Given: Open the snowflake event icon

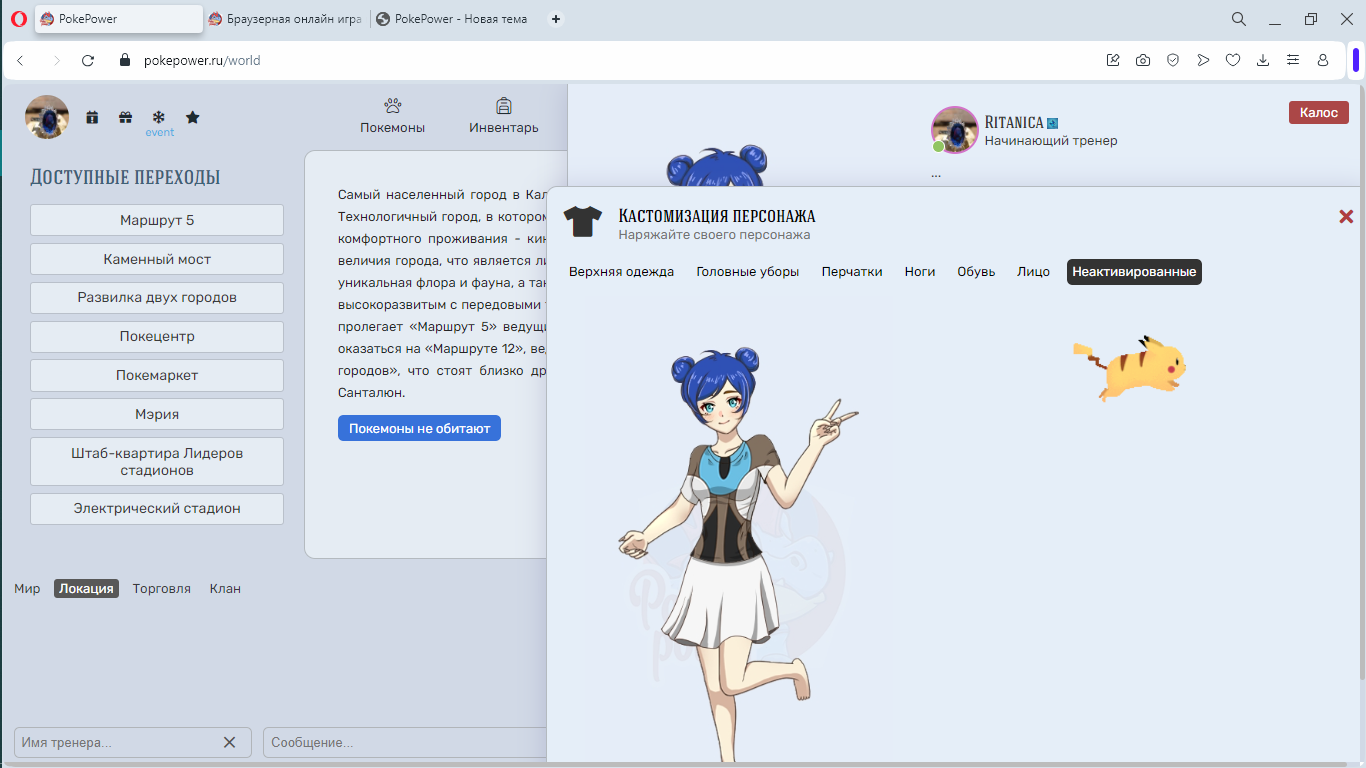Looking at the screenshot, I should (158, 117).
